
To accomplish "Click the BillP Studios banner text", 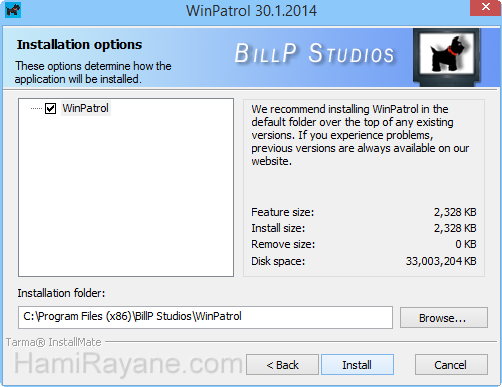I will (314, 53).
